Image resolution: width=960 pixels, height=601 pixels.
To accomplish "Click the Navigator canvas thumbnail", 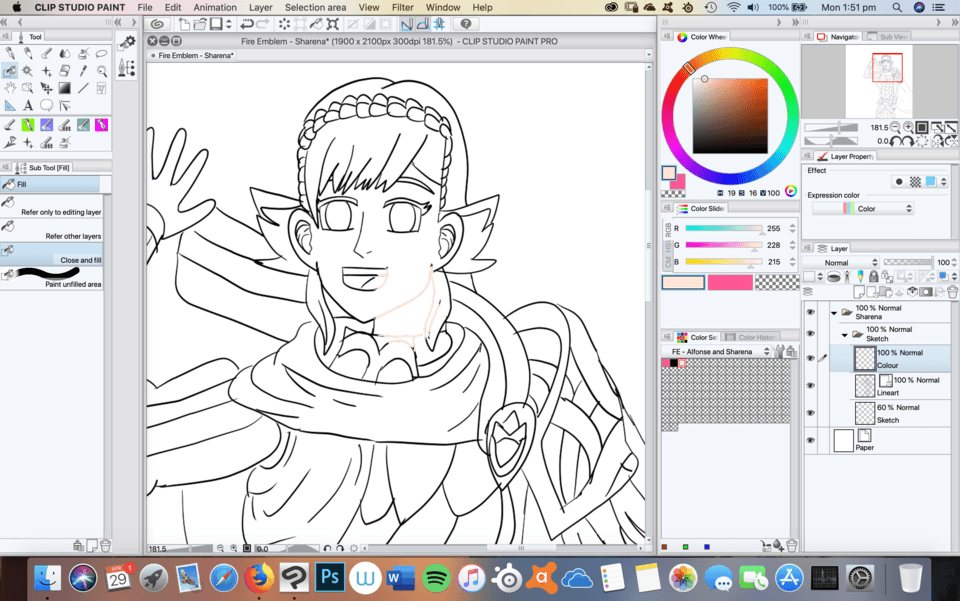I will point(879,81).
